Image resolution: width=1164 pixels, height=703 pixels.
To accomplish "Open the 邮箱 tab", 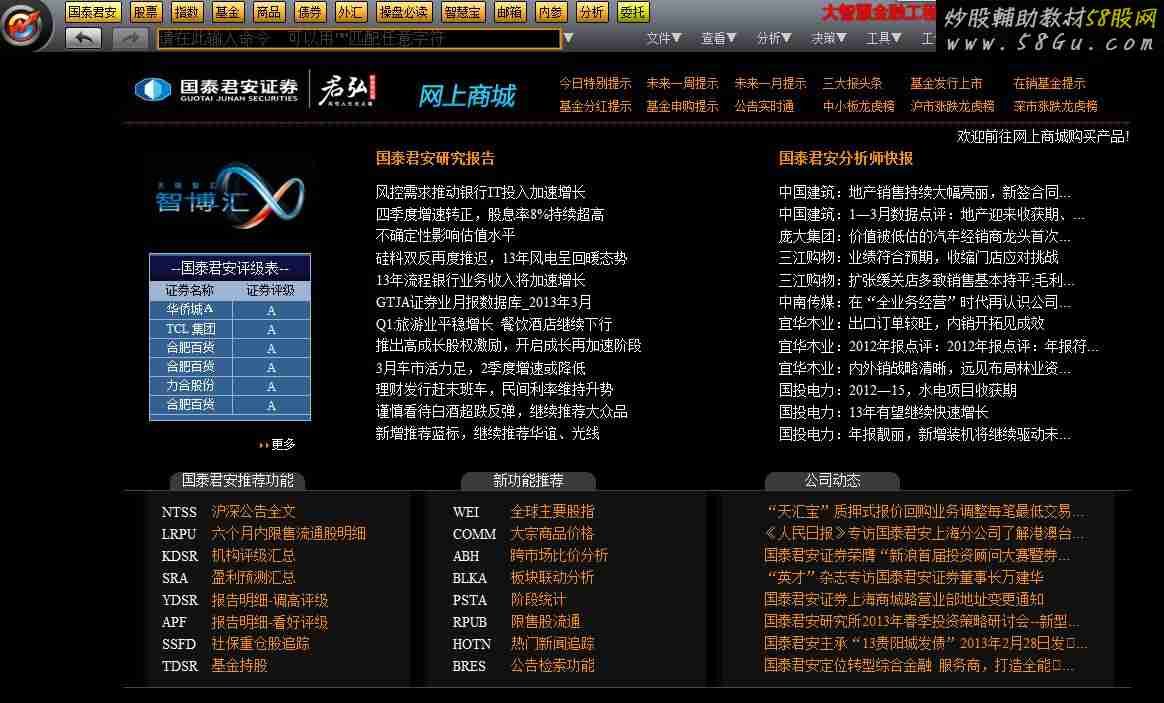I will click(x=509, y=12).
